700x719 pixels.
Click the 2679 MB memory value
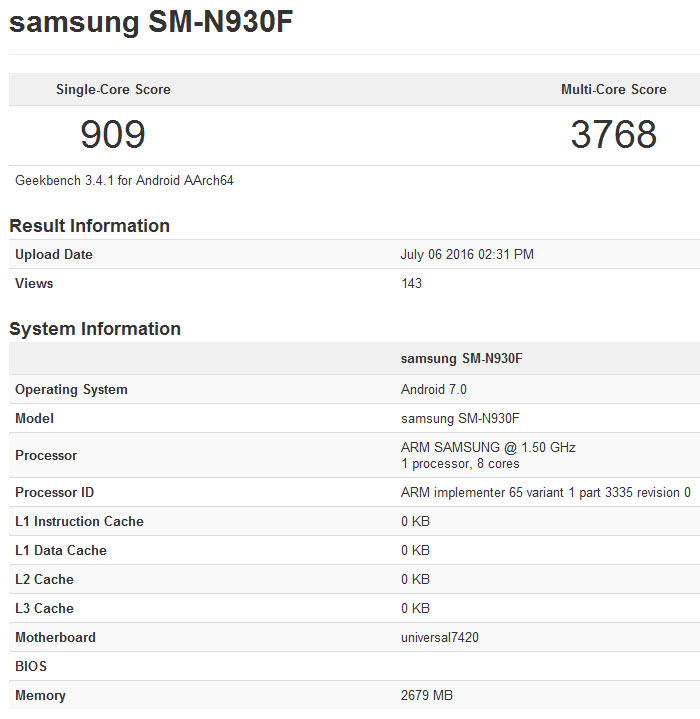427,695
